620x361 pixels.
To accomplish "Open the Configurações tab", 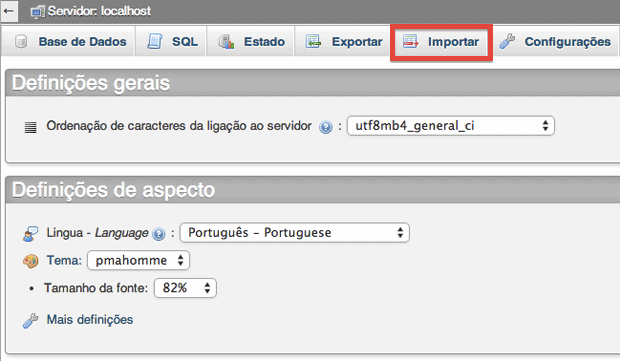I will (556, 42).
